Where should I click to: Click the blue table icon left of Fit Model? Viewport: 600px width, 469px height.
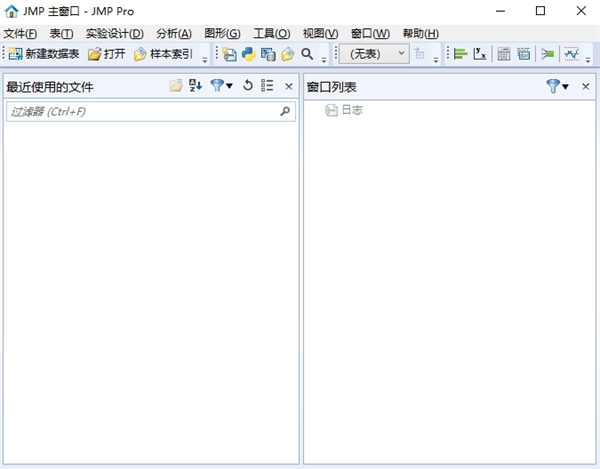(523, 54)
